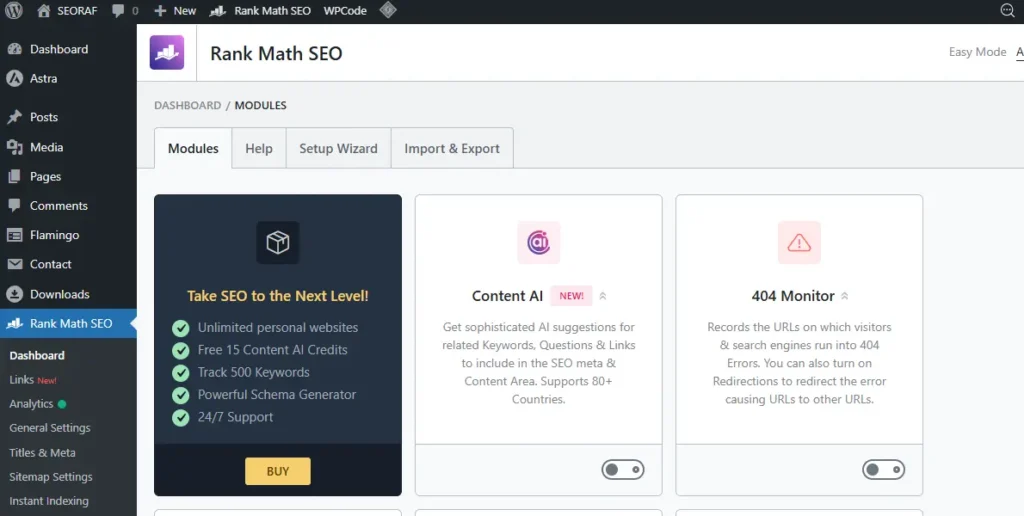
Task: Switch to the Help tab
Action: coord(259,148)
